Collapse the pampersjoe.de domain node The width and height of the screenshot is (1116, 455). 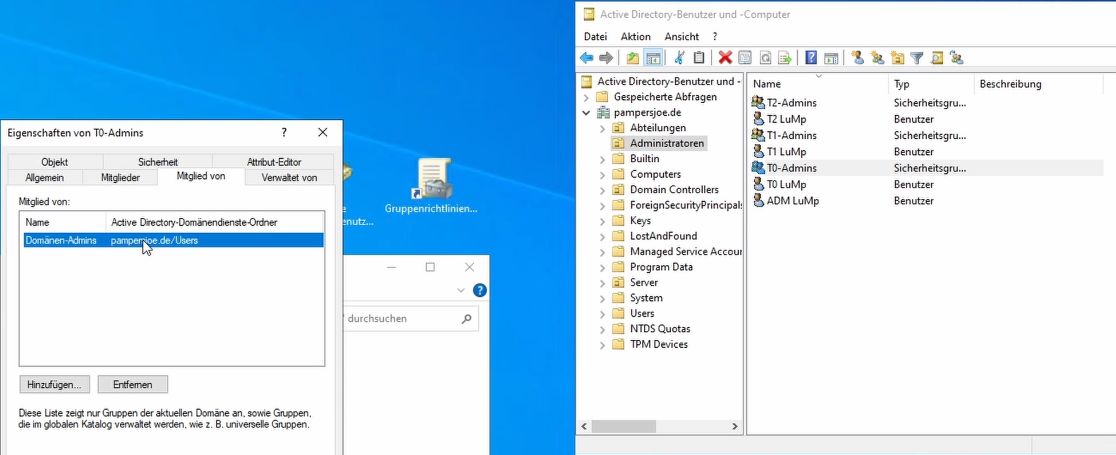586,113
